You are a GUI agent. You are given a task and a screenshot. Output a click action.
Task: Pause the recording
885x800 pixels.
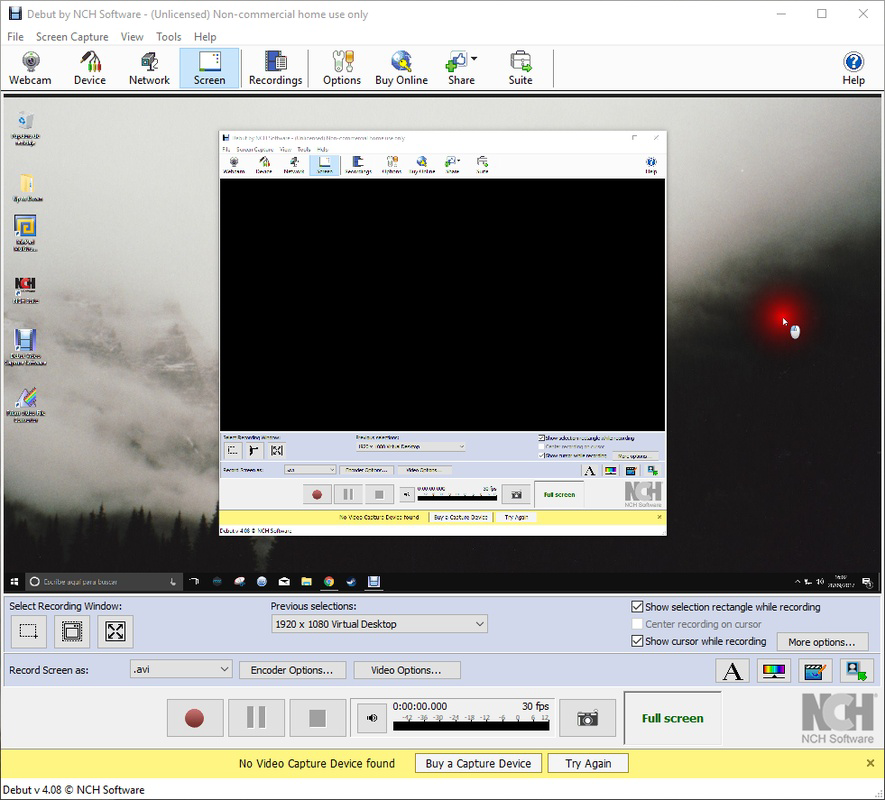256,718
